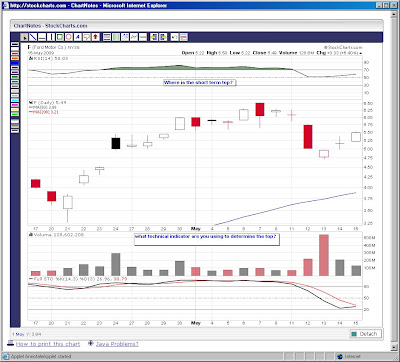Select the green rectangle shape tool
The width and height of the screenshot is (400, 362).
point(60,37)
